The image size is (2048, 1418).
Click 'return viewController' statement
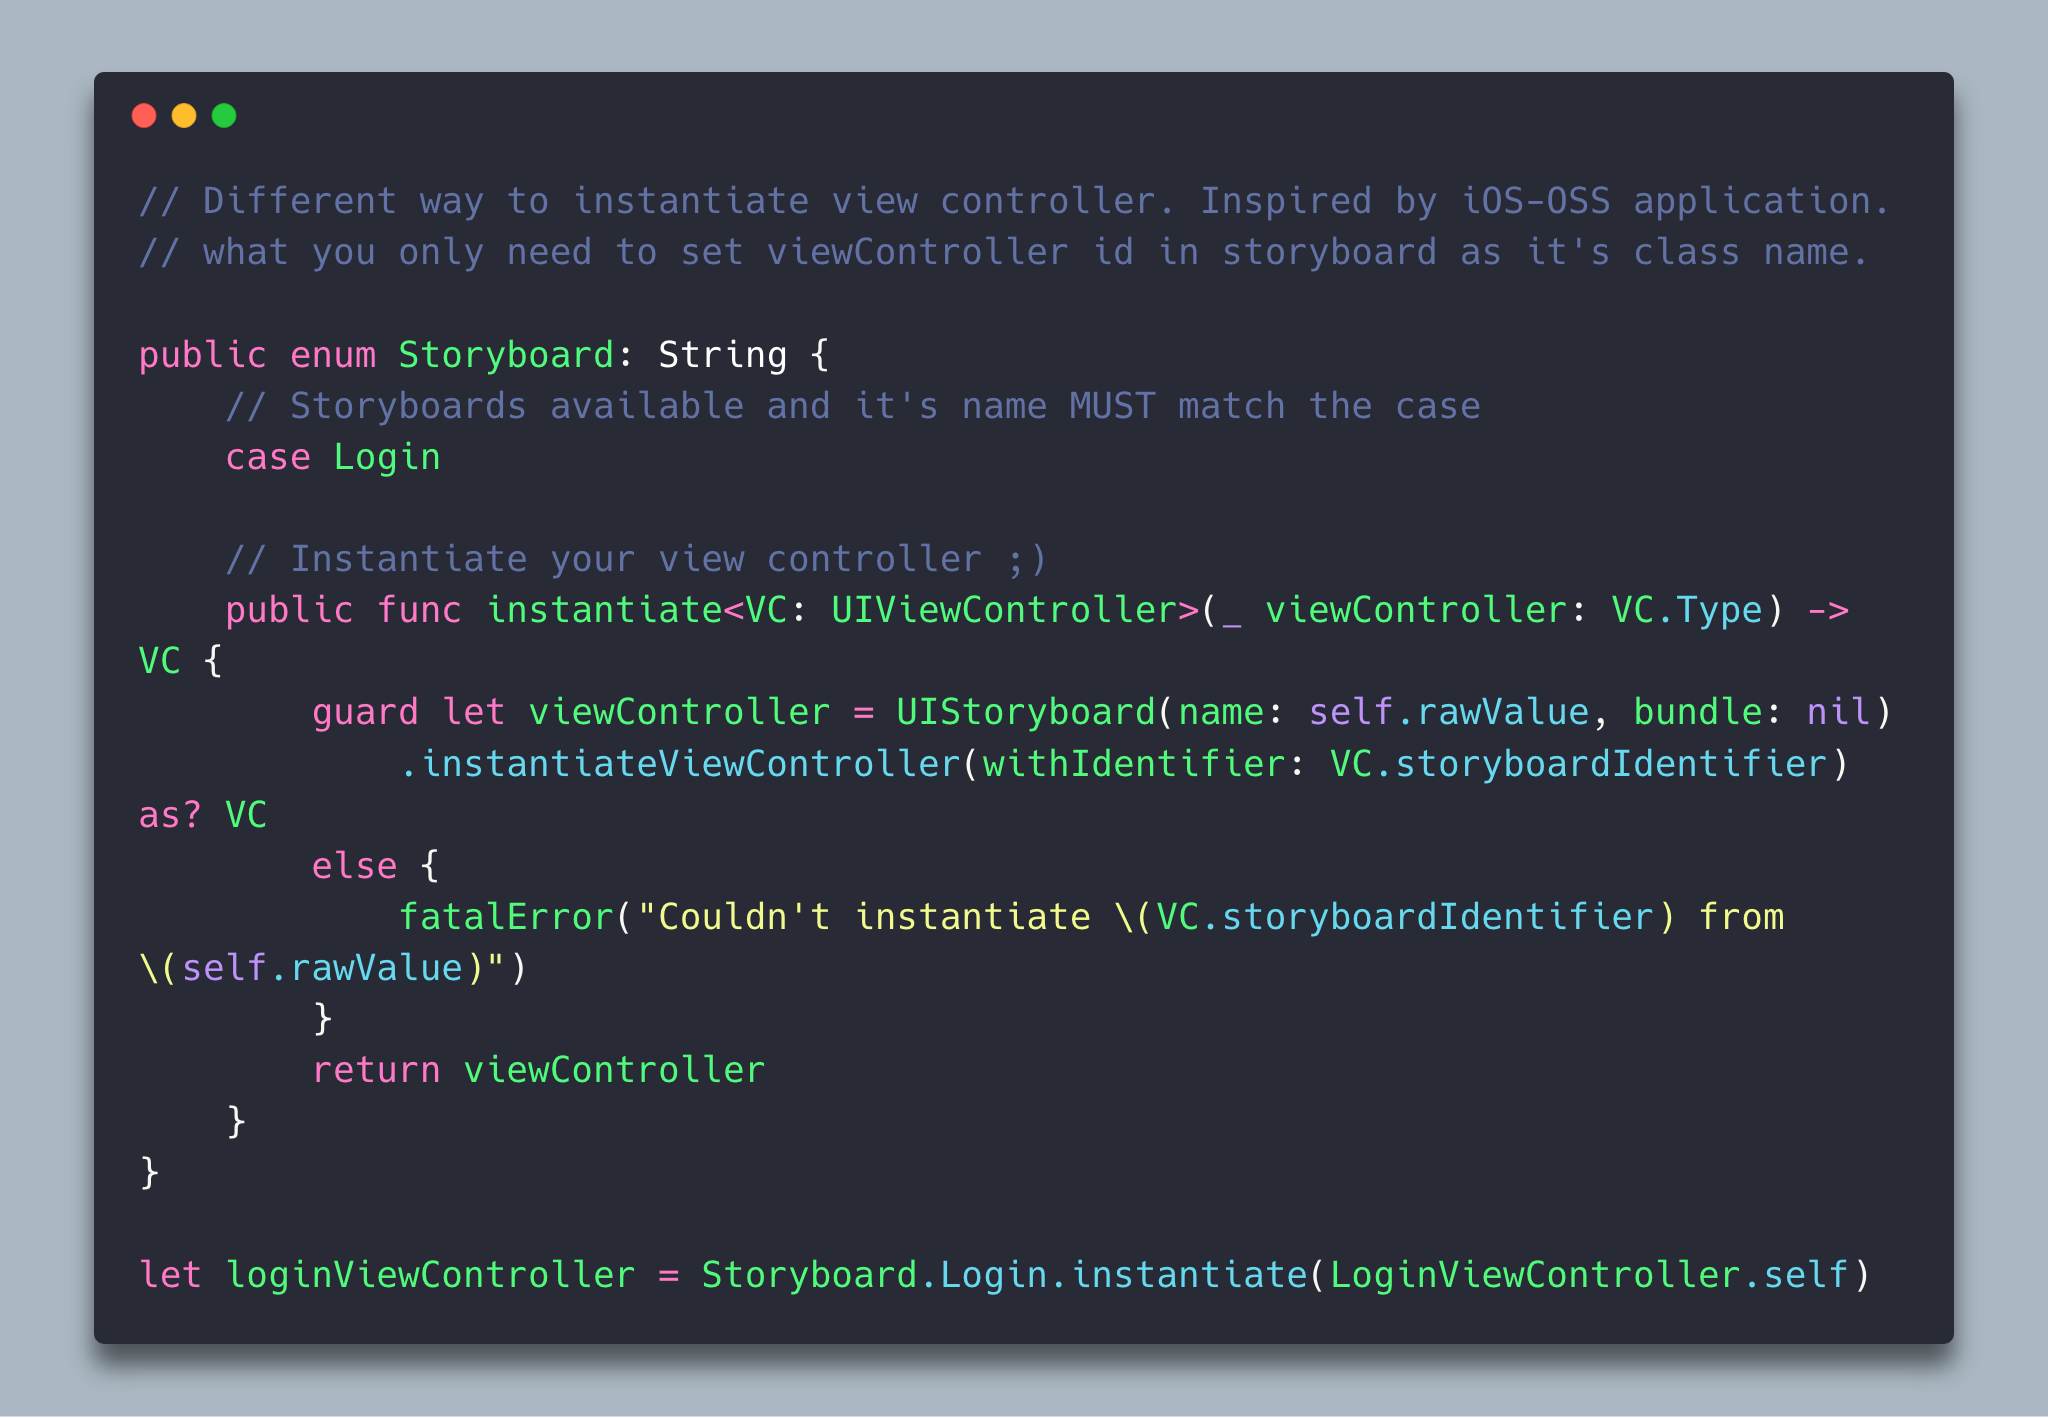(x=538, y=1070)
